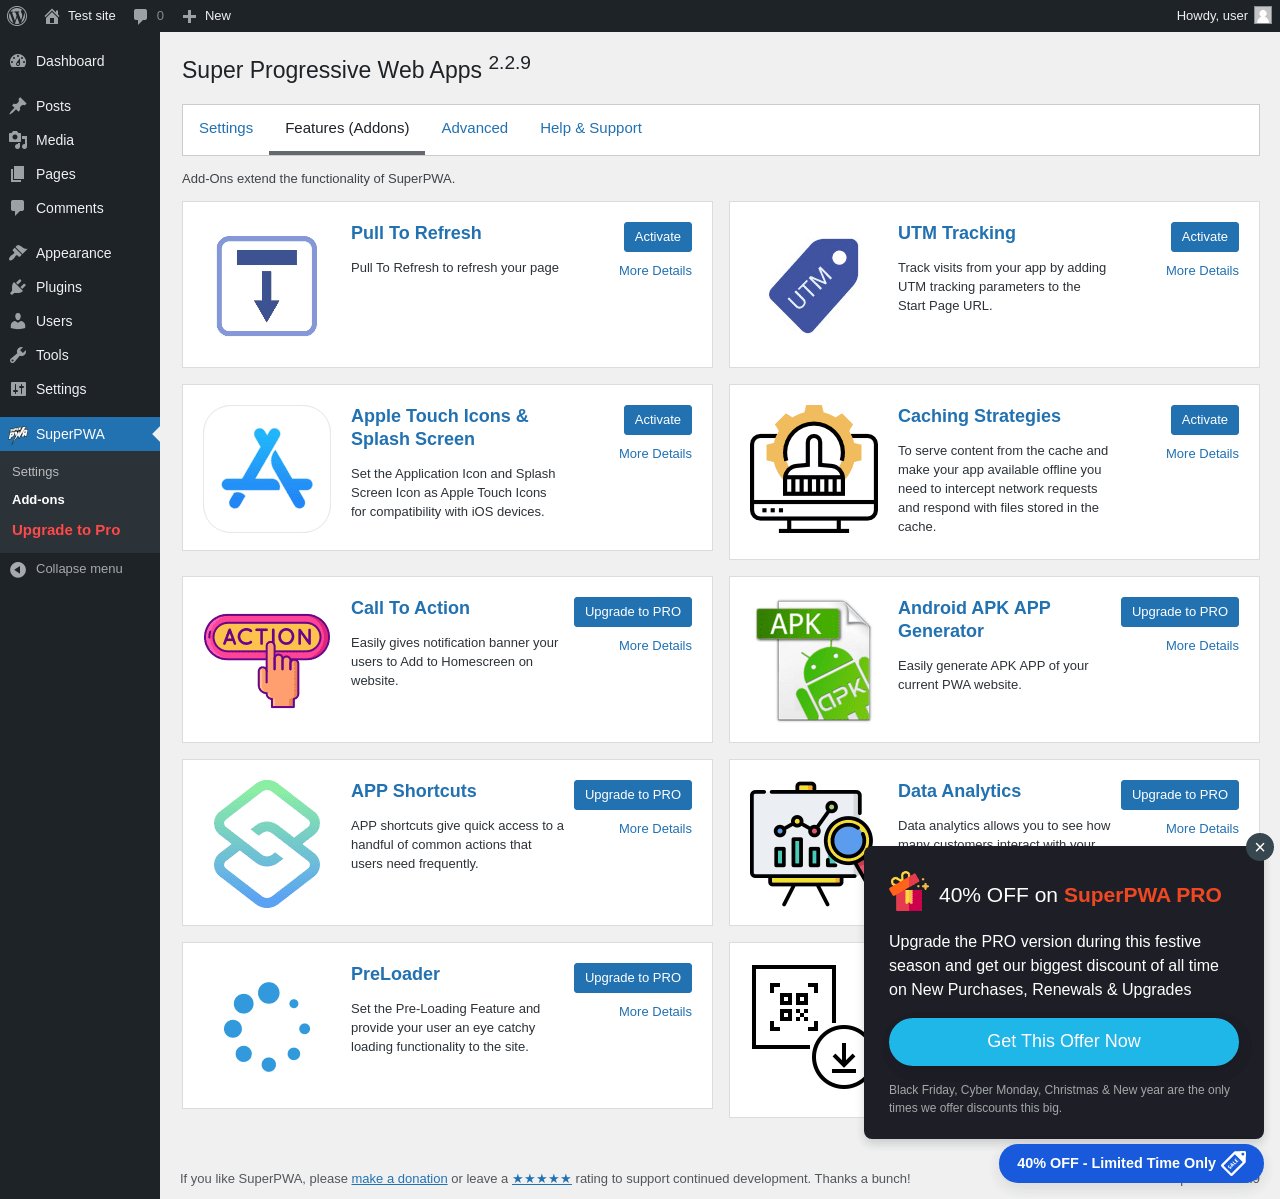Screen dimensions: 1280x1199
Task: Activate the Caching Strategies addon
Action: point(1205,420)
